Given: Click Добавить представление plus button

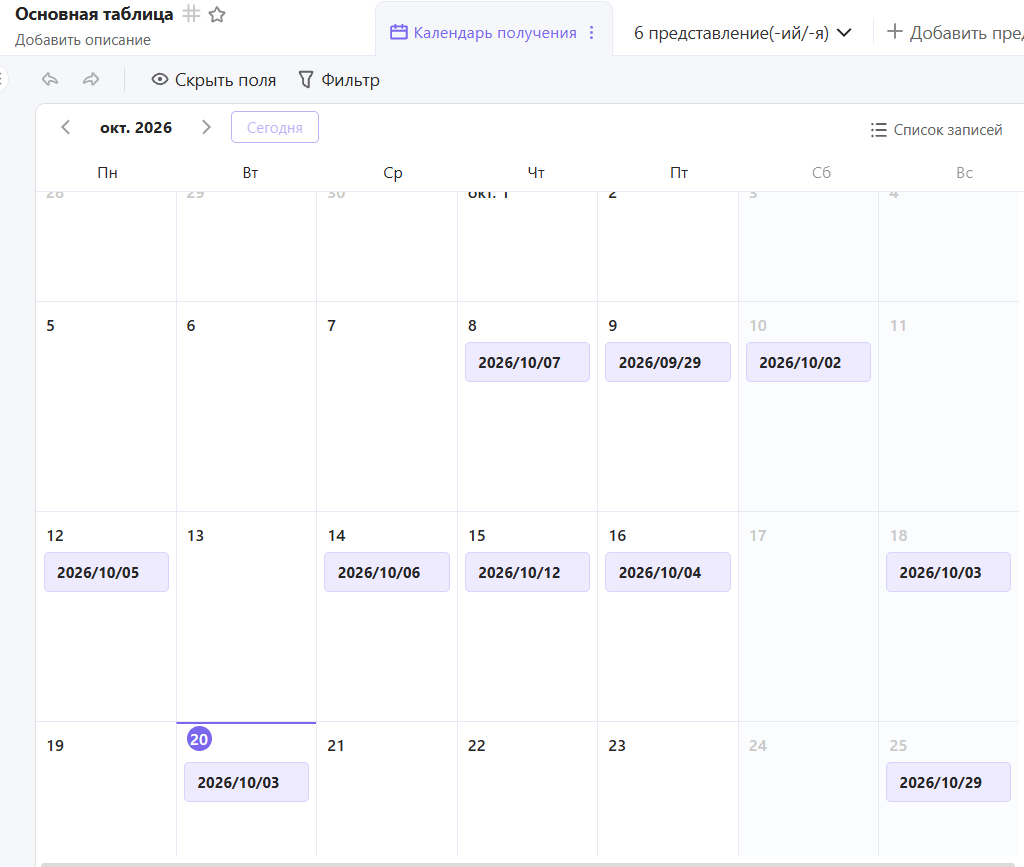Looking at the screenshot, I should click(955, 33).
